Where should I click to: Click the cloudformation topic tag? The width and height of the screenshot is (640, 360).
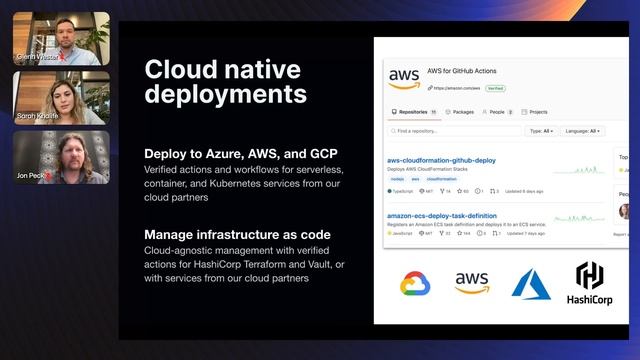[x=442, y=179]
